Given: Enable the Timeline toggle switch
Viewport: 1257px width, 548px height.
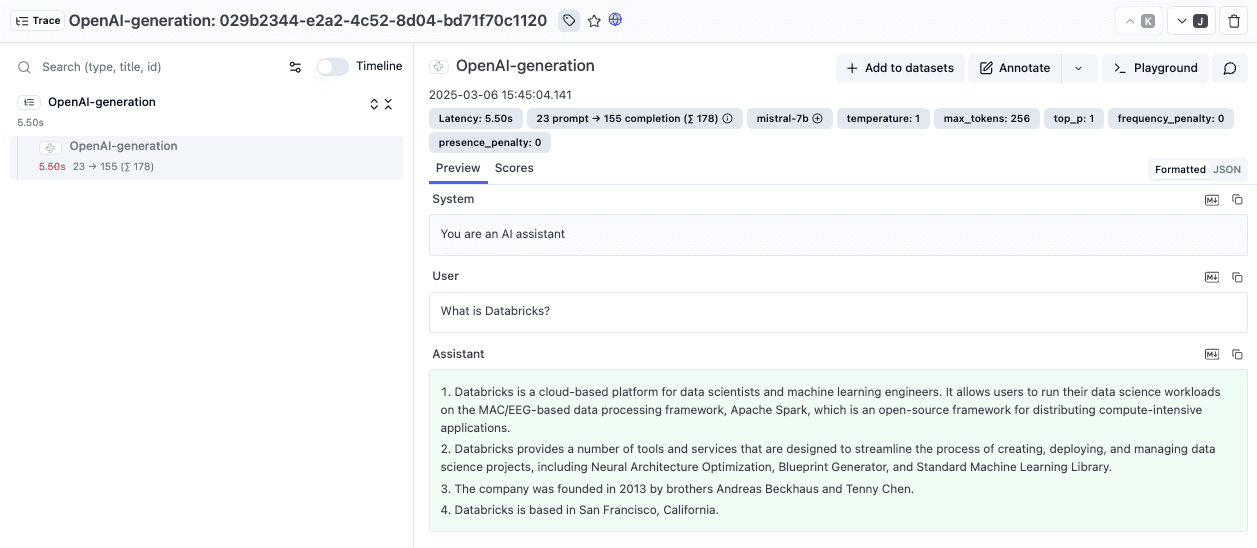Looking at the screenshot, I should click(332, 67).
